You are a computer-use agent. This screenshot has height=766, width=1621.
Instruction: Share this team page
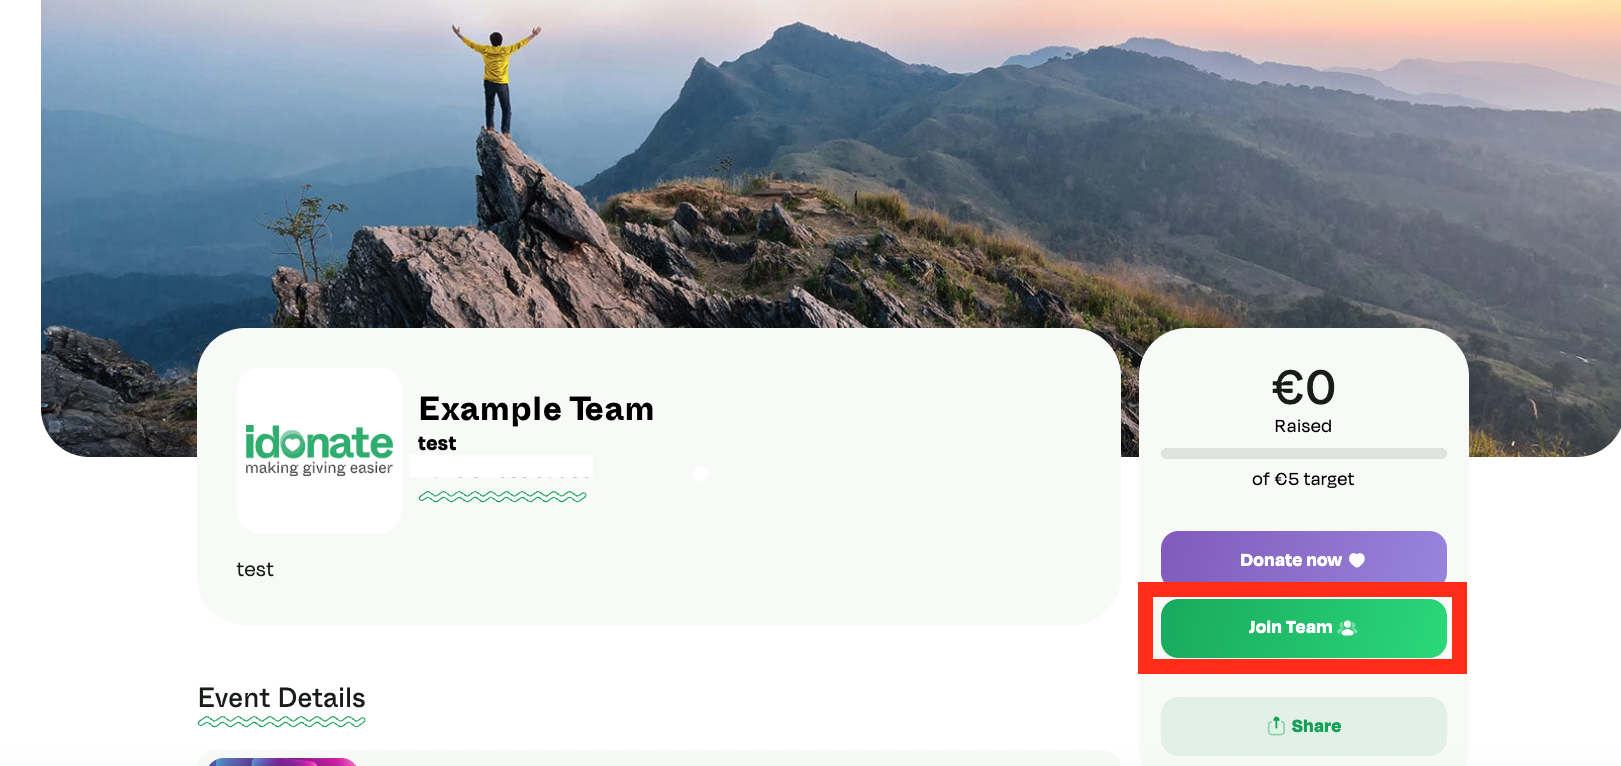1304,726
